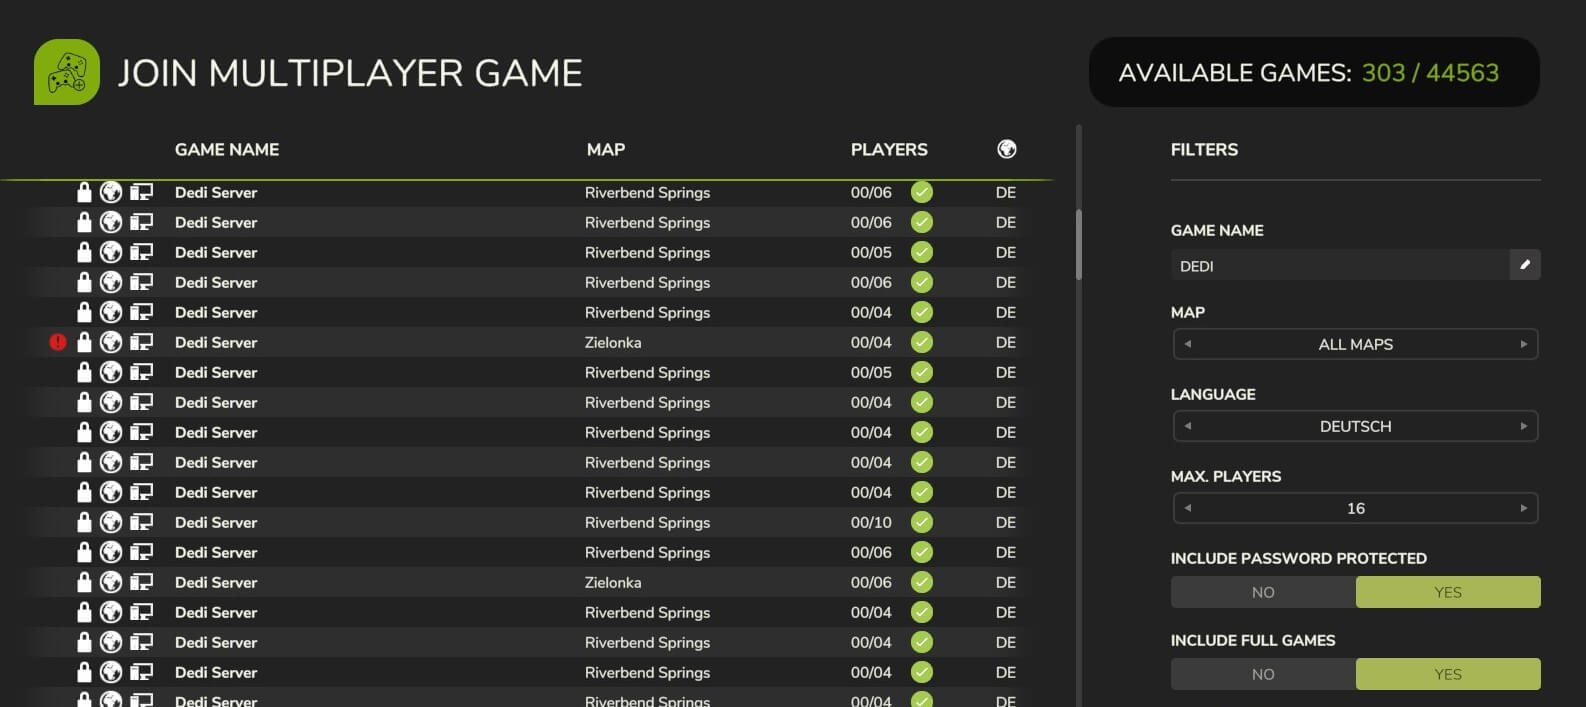Click lock icon on Zielonka 00/06 row
Screen dimensions: 1586x707
pyautogui.click(x=84, y=582)
